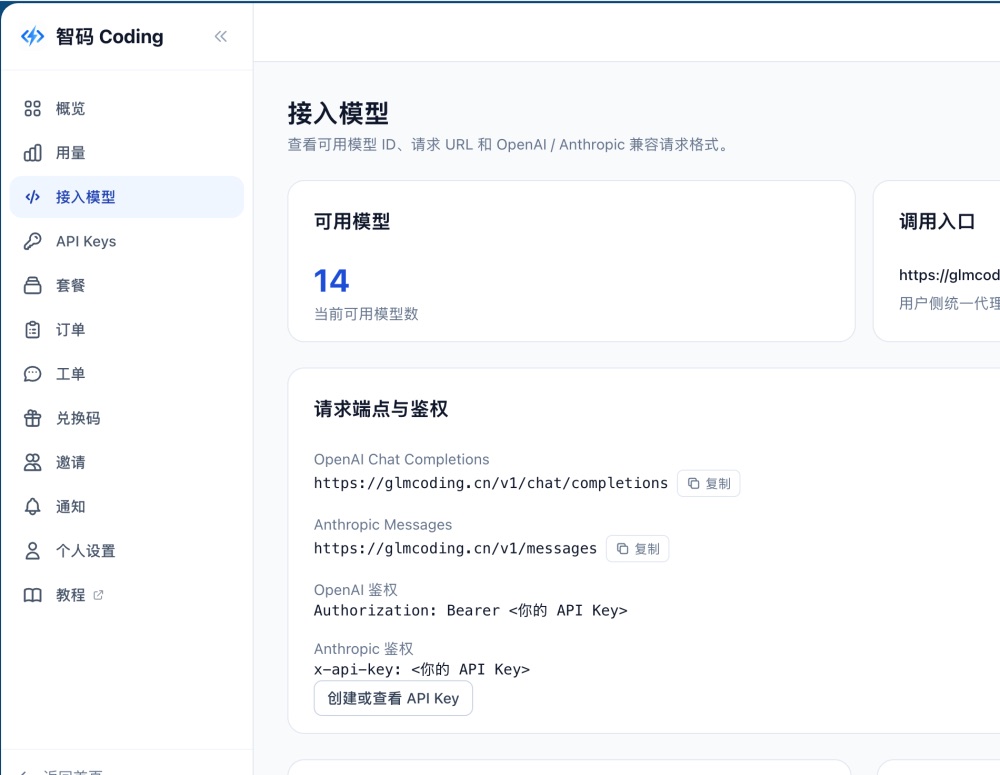Click OpenAI 鉴权 label
The height and width of the screenshot is (775, 1000).
(x=355, y=590)
